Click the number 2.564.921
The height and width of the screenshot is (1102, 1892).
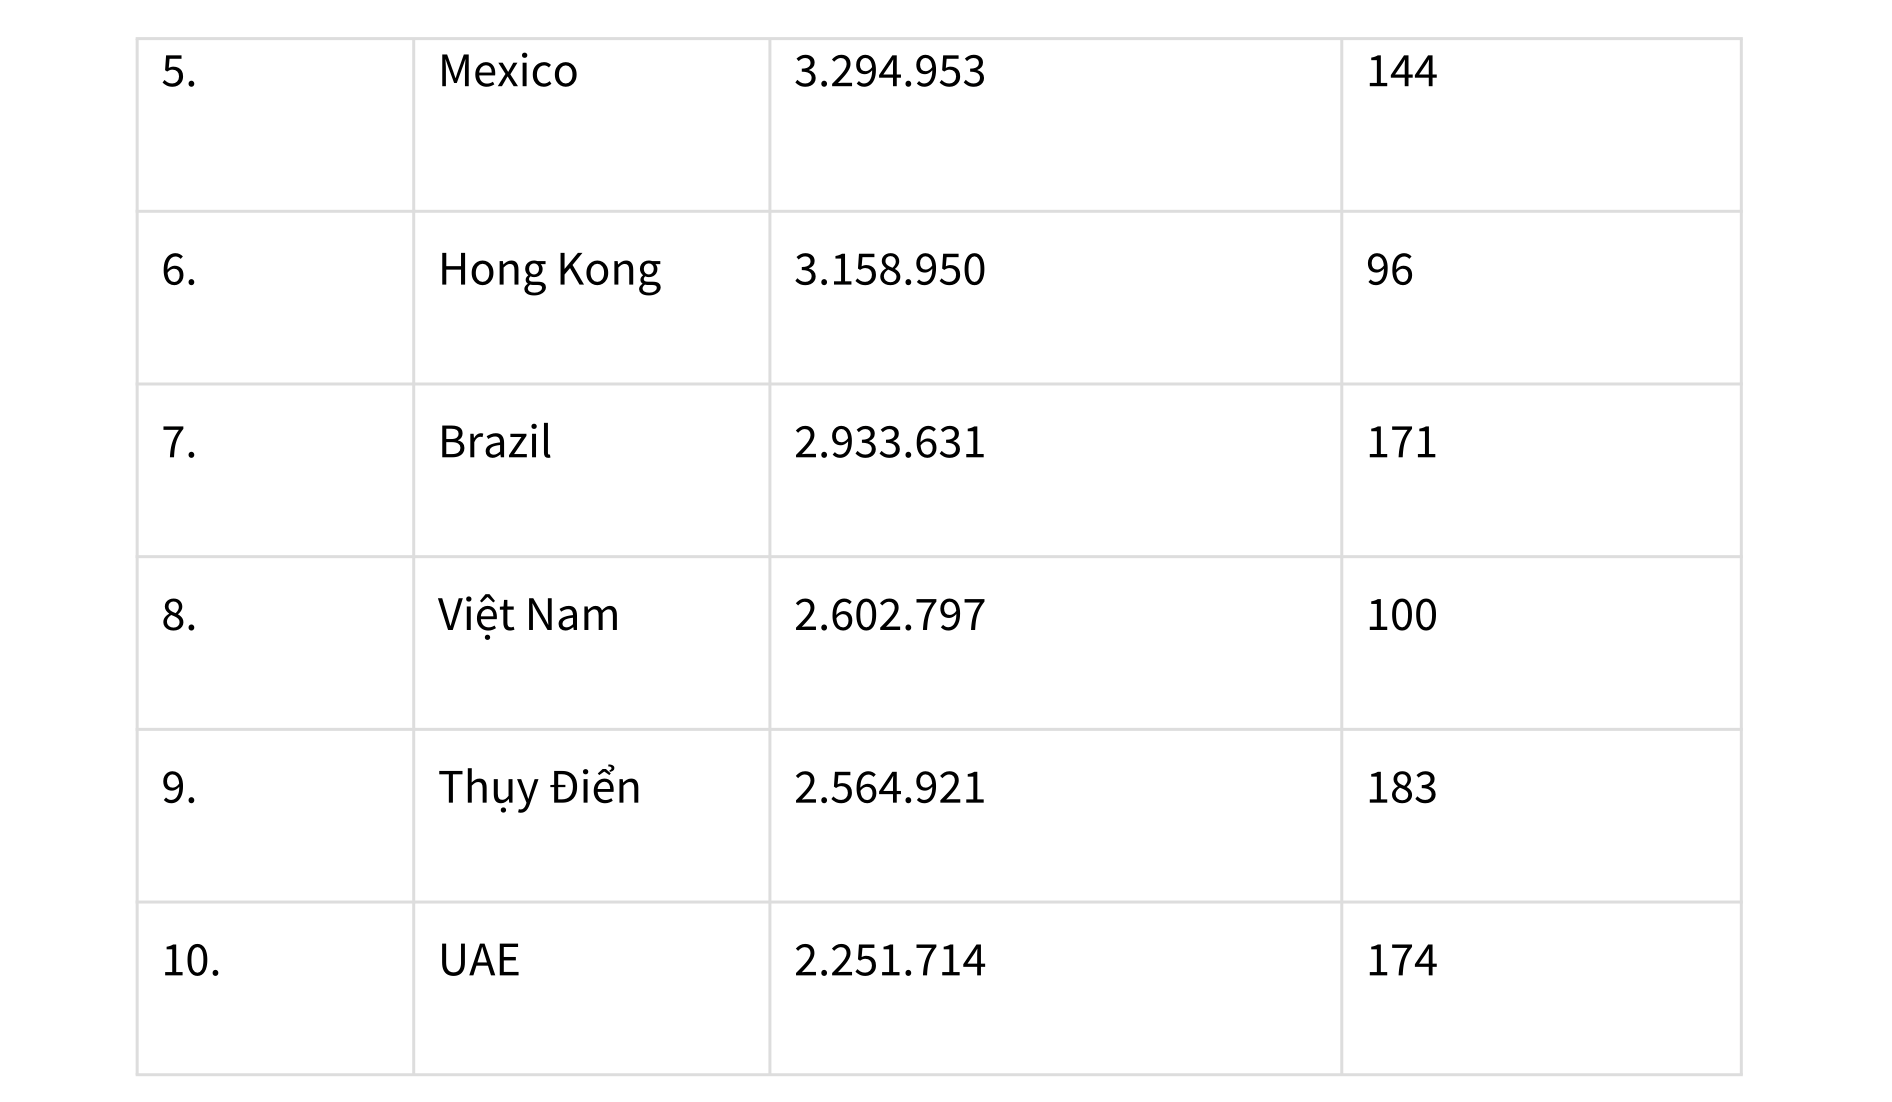coord(889,788)
